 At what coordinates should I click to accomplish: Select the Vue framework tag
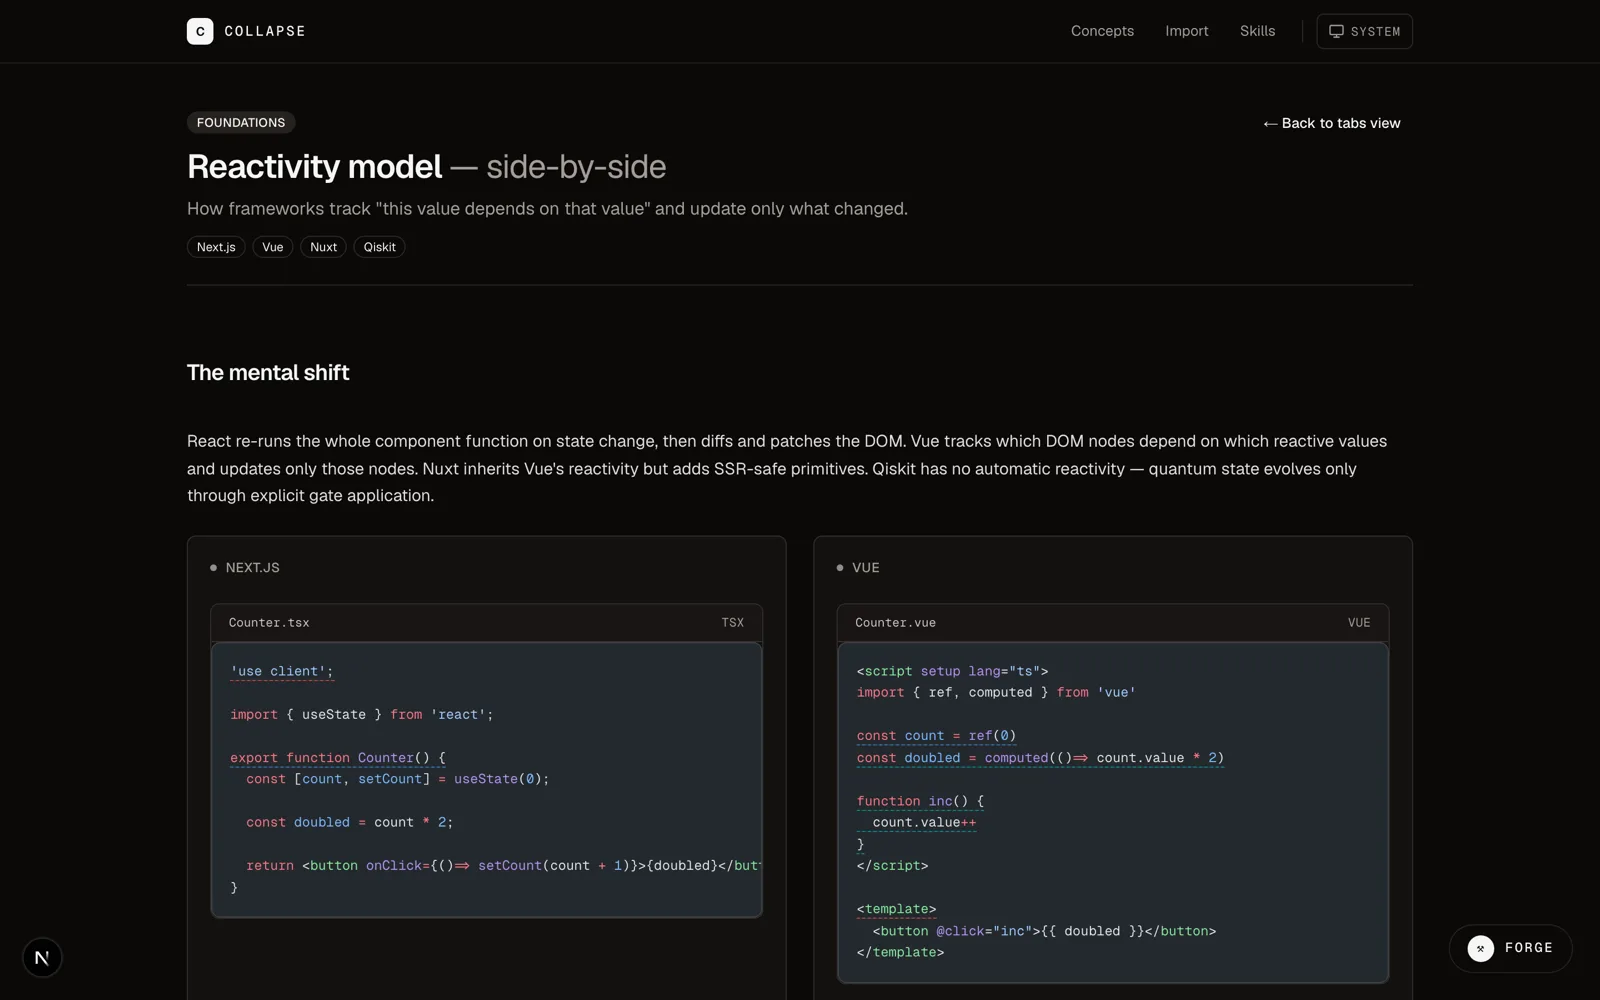(x=272, y=247)
